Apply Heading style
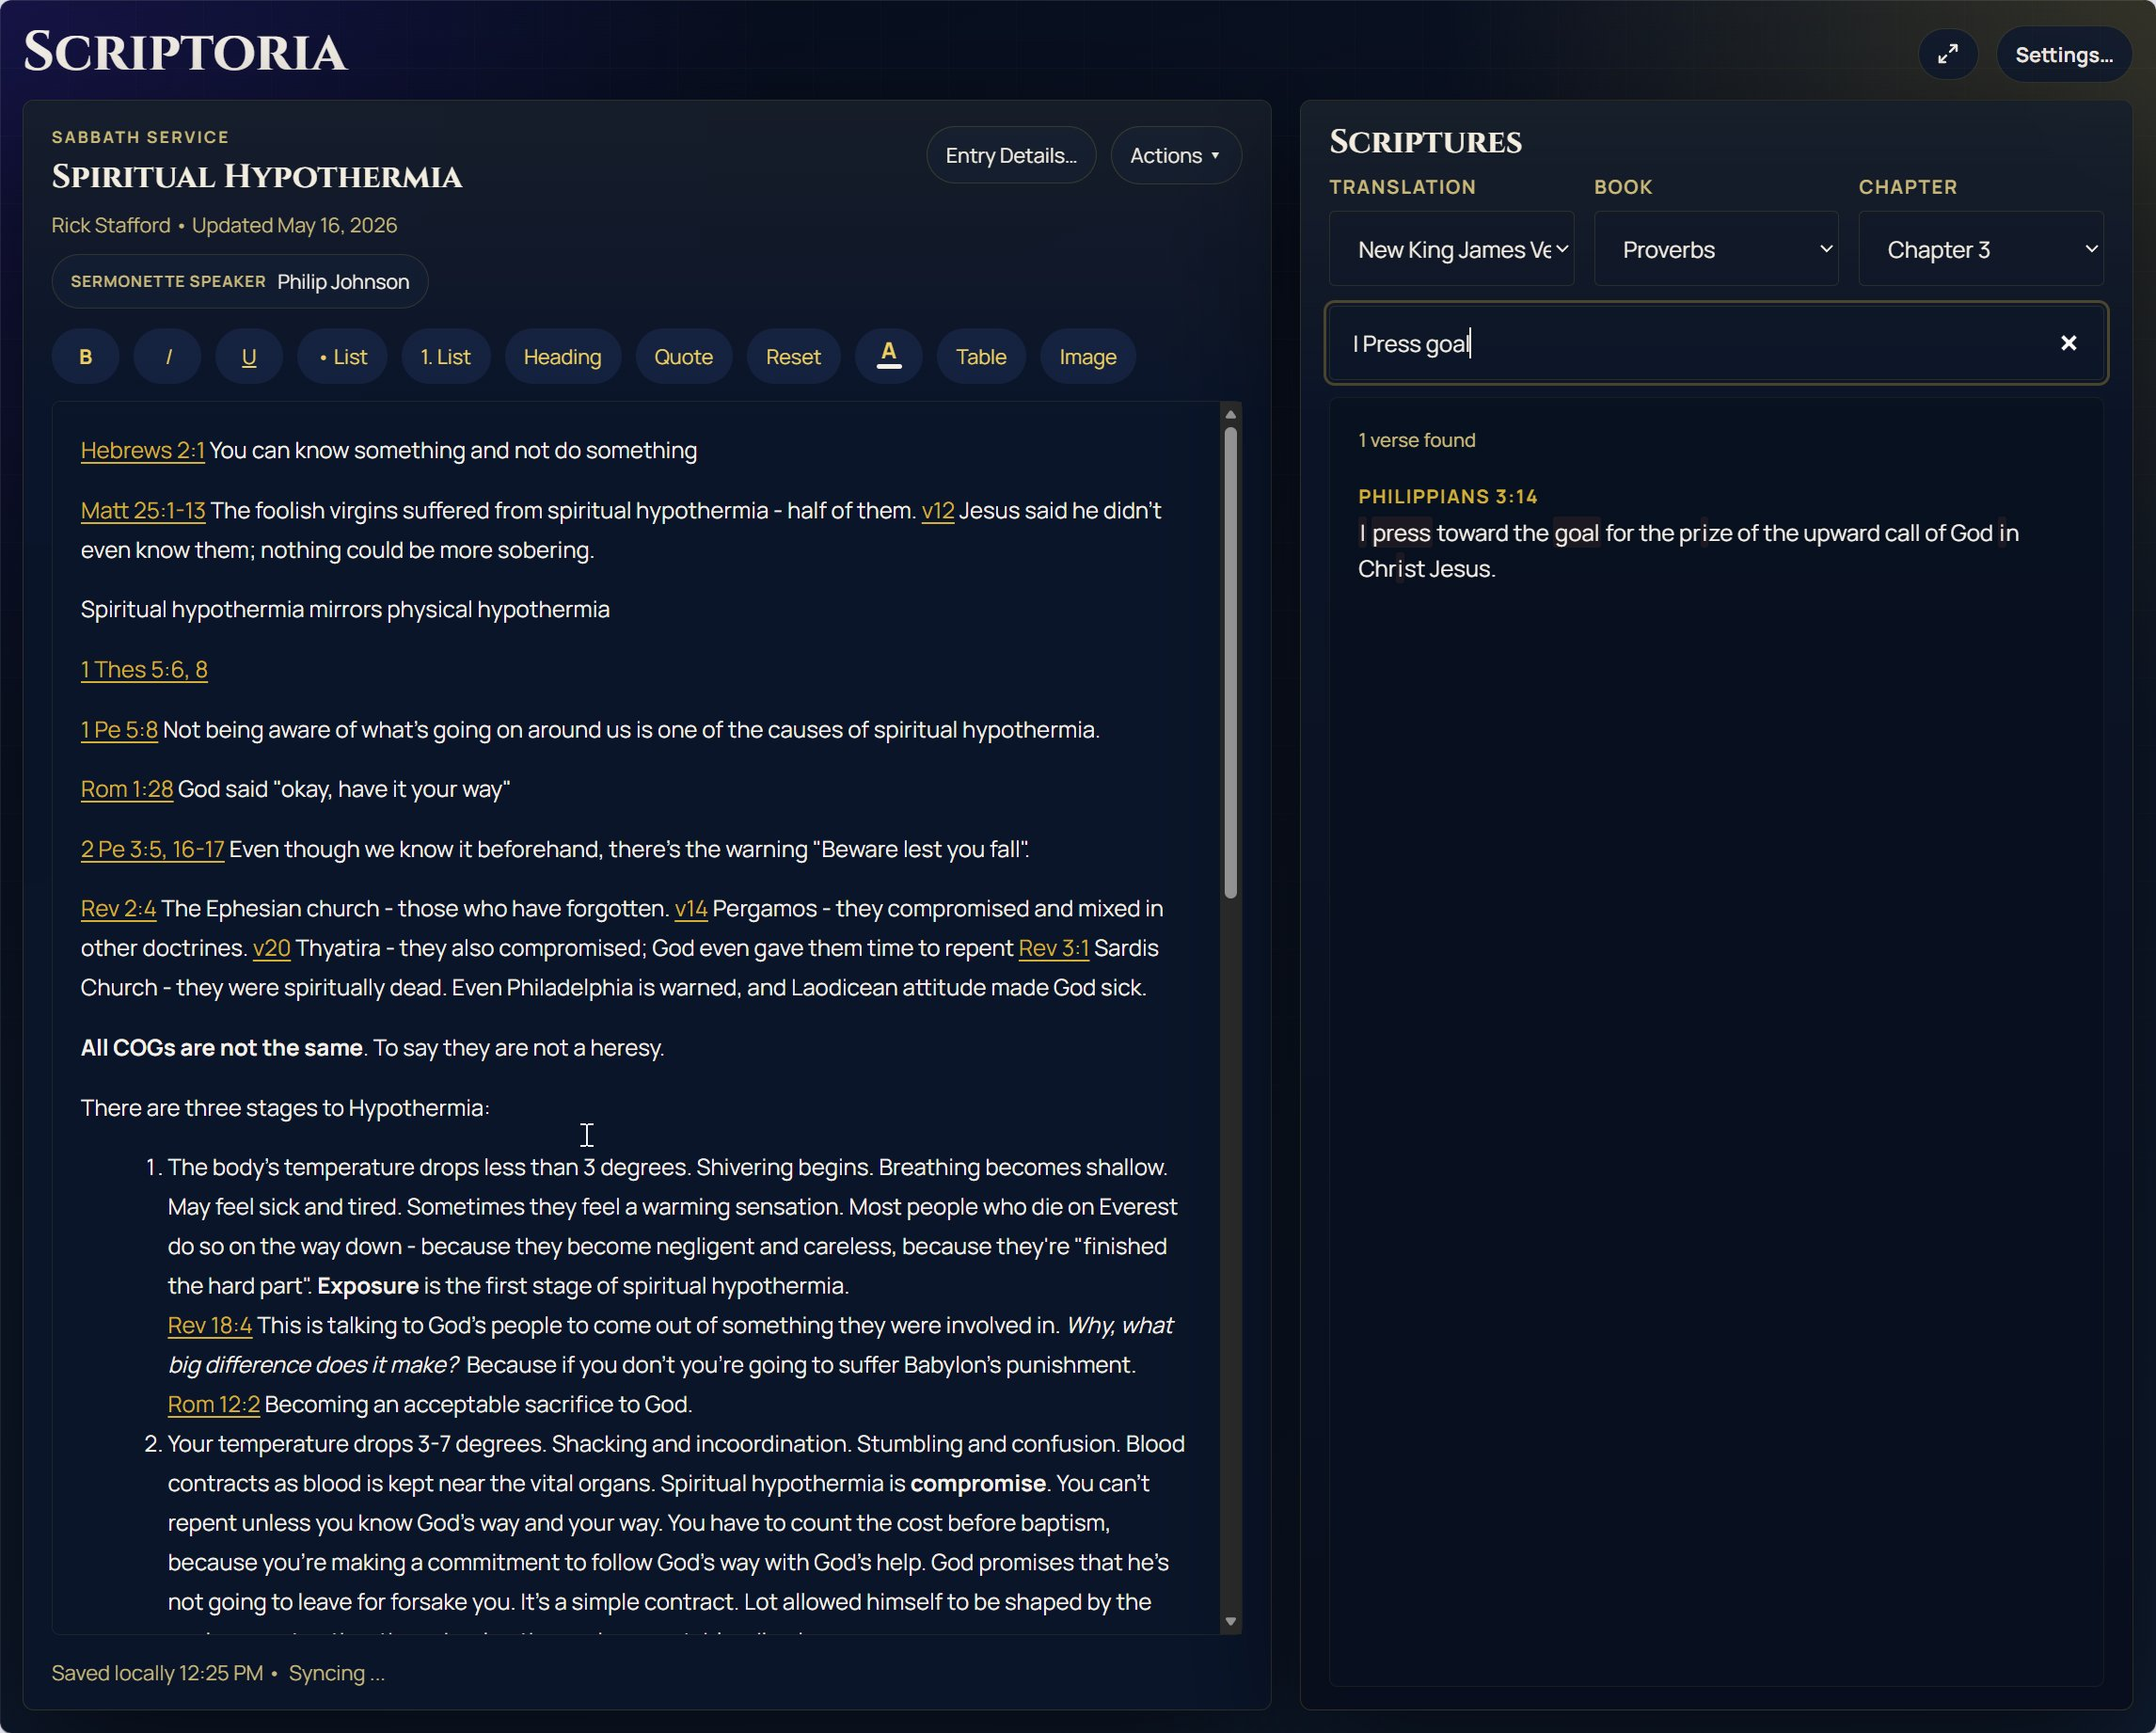 click(x=563, y=357)
